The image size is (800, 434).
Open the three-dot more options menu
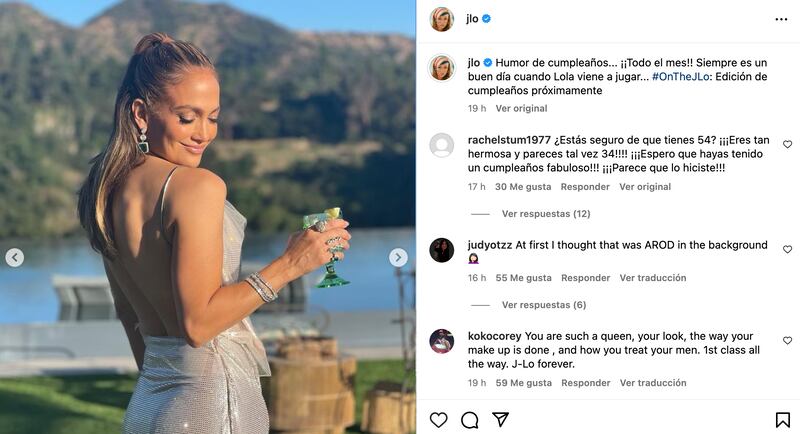[781, 19]
